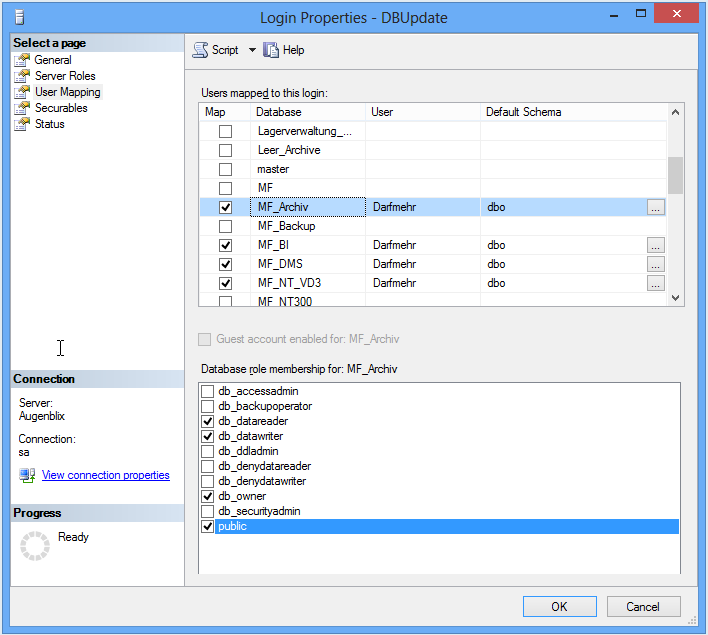Check the map box for master database

coord(225,169)
